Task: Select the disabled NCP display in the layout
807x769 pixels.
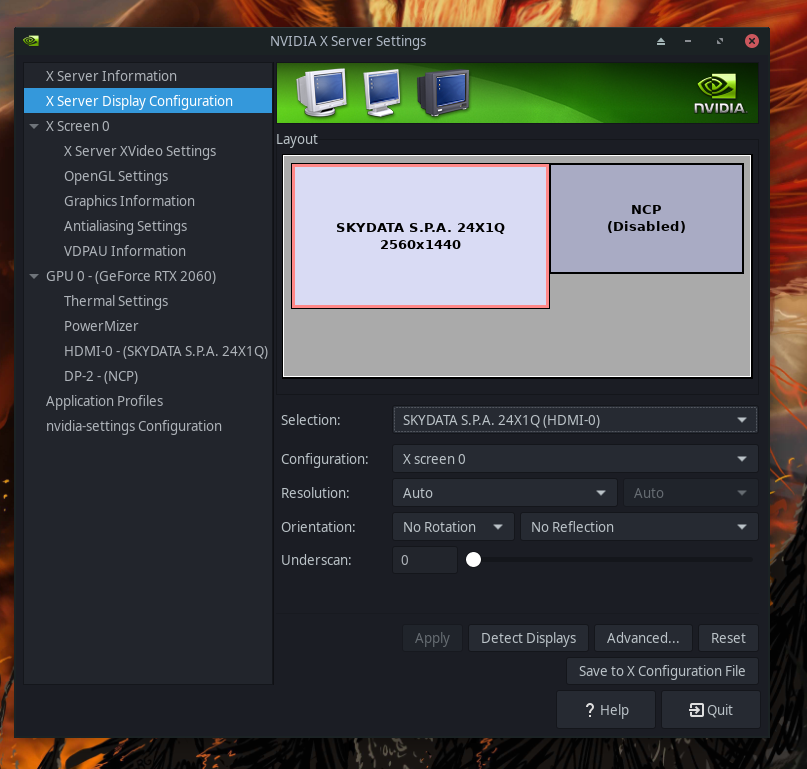Action: (x=646, y=218)
